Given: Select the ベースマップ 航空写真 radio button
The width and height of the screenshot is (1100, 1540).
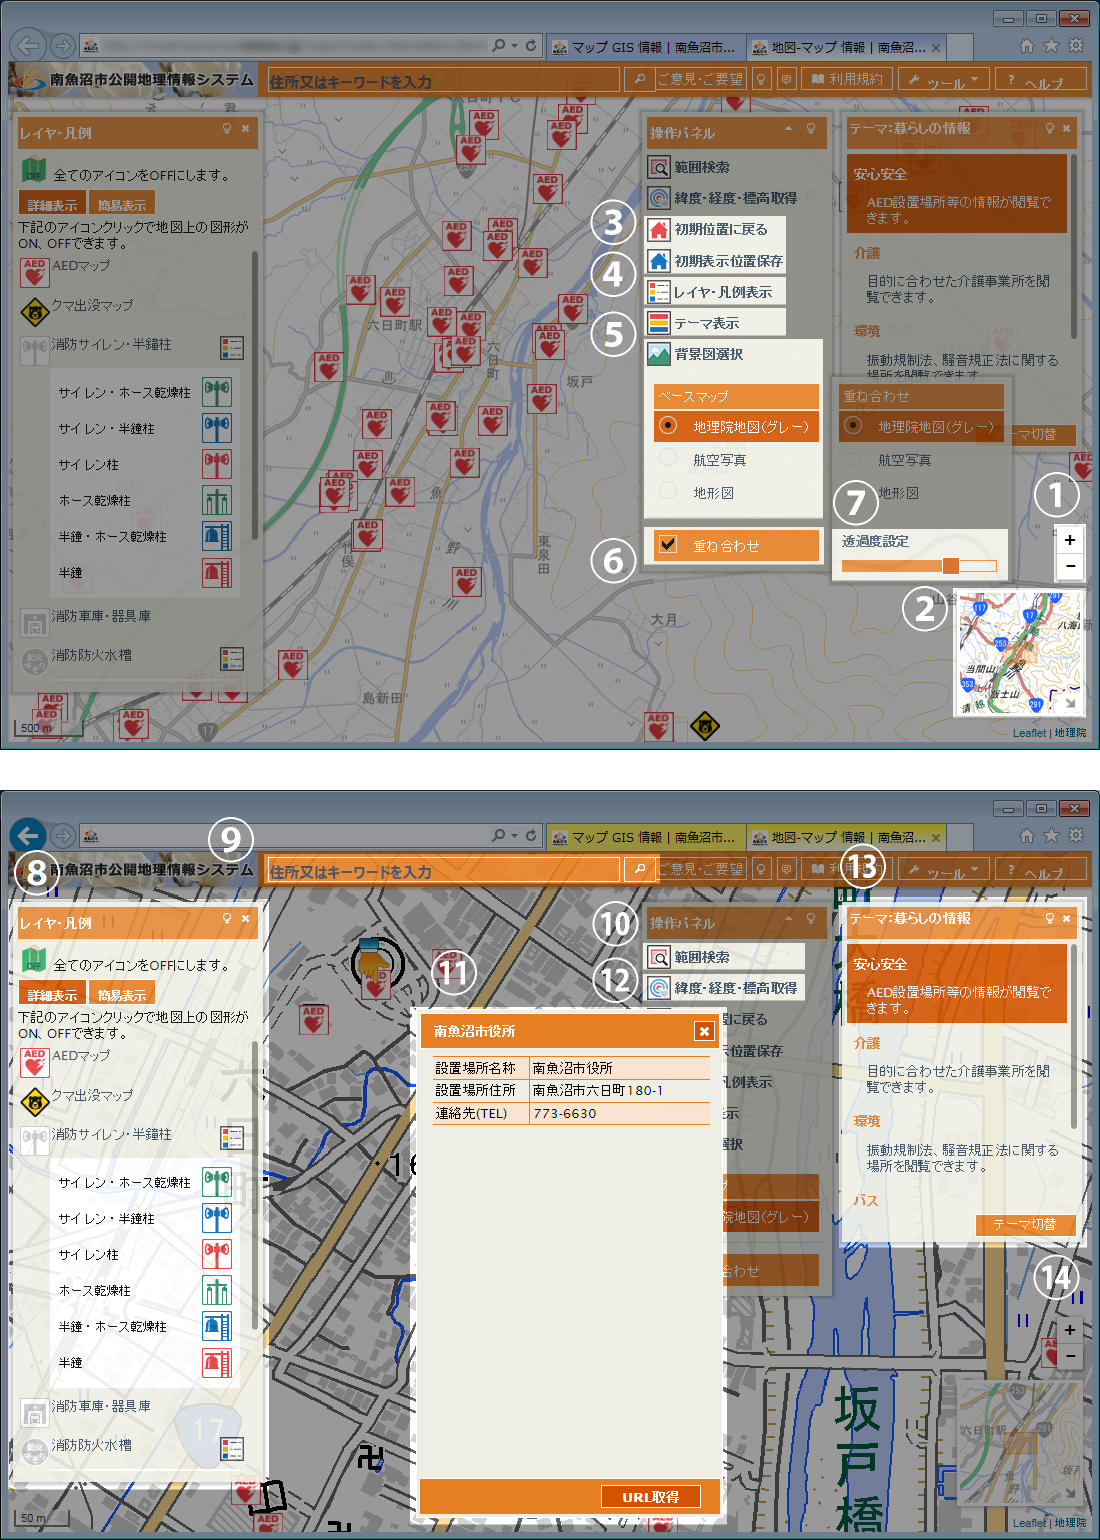Looking at the screenshot, I should [668, 458].
